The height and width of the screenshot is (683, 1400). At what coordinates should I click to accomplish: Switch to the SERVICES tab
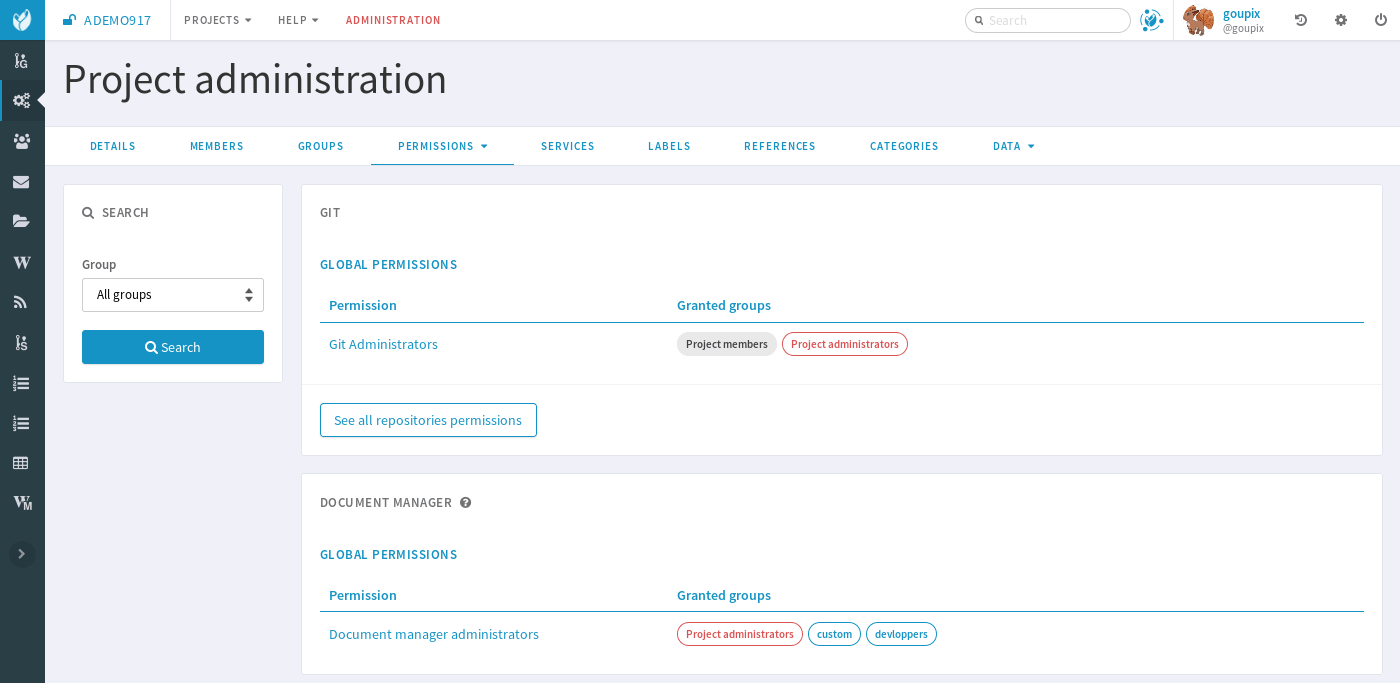567,146
